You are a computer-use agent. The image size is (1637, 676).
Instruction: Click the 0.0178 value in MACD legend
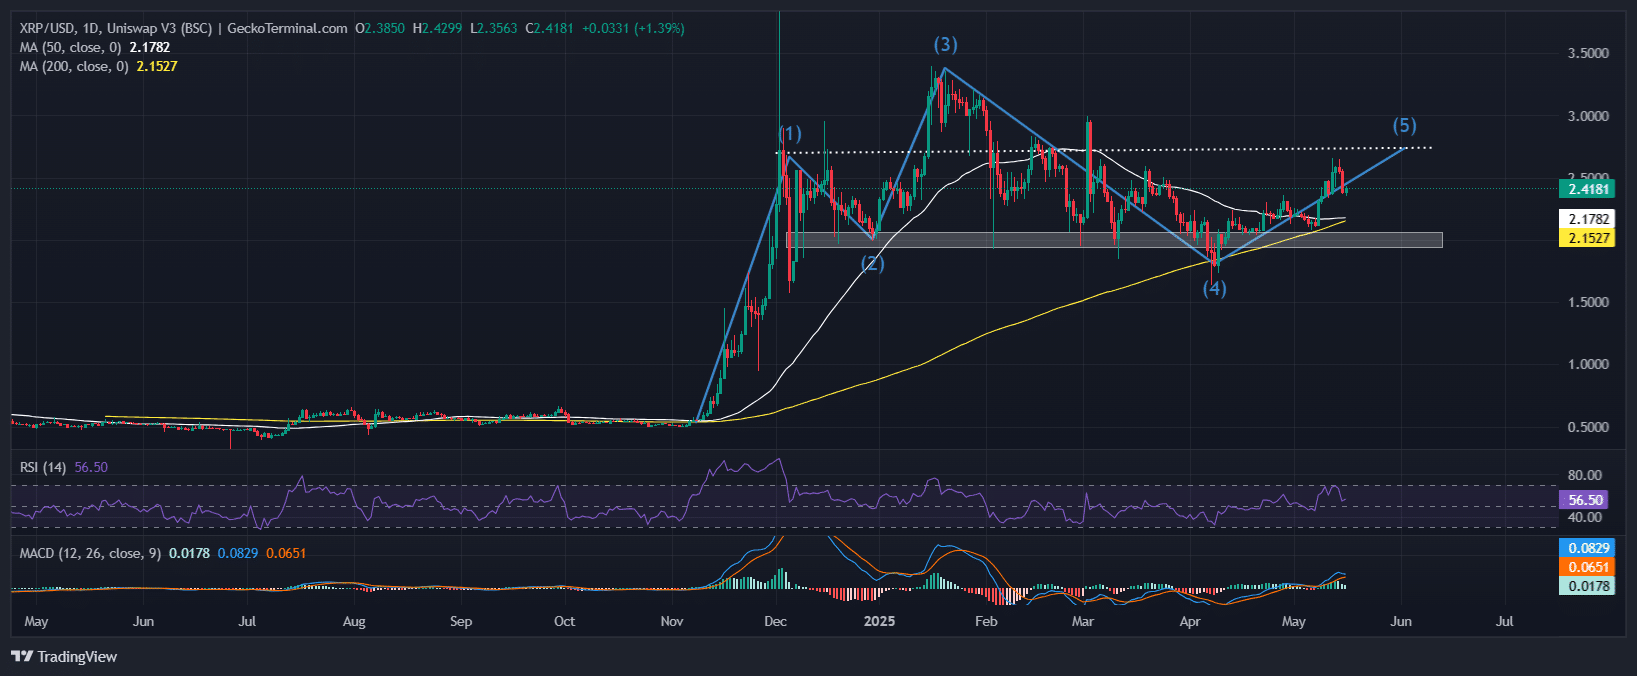[189, 553]
